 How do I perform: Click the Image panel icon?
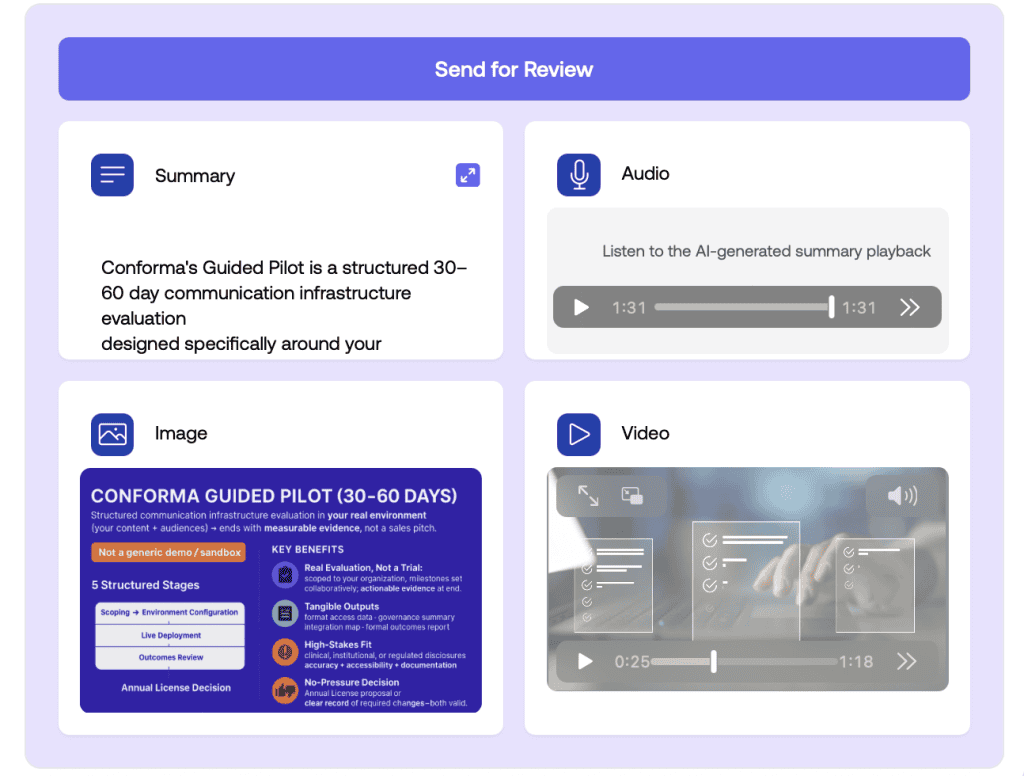[112, 434]
